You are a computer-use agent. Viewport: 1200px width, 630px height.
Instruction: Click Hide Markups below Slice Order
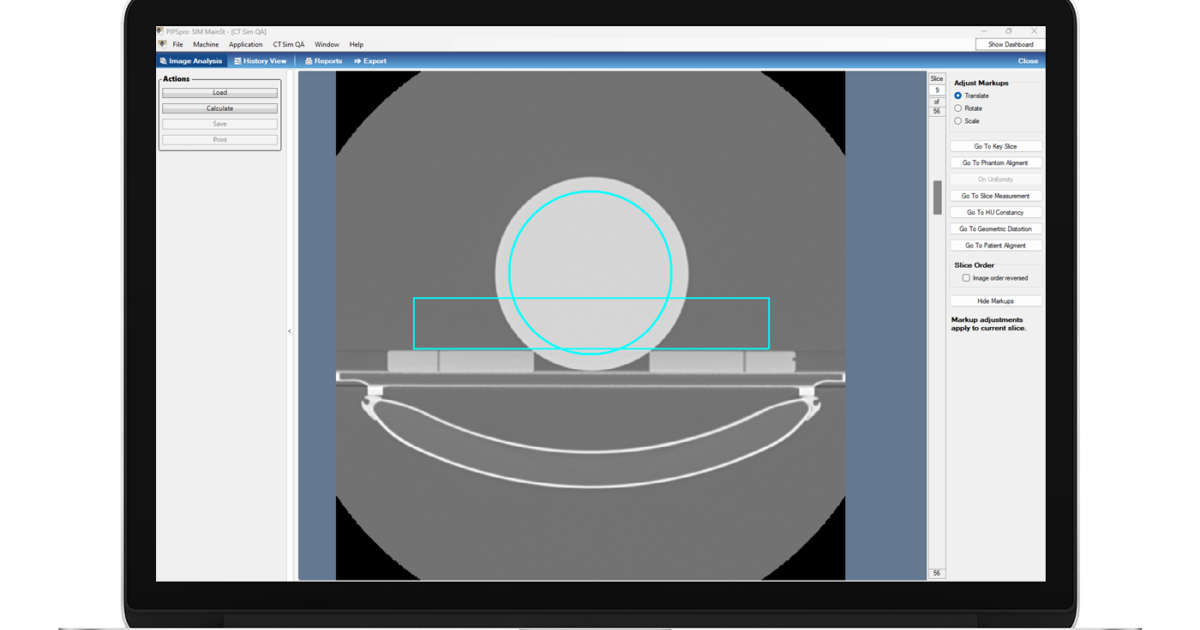coord(995,299)
